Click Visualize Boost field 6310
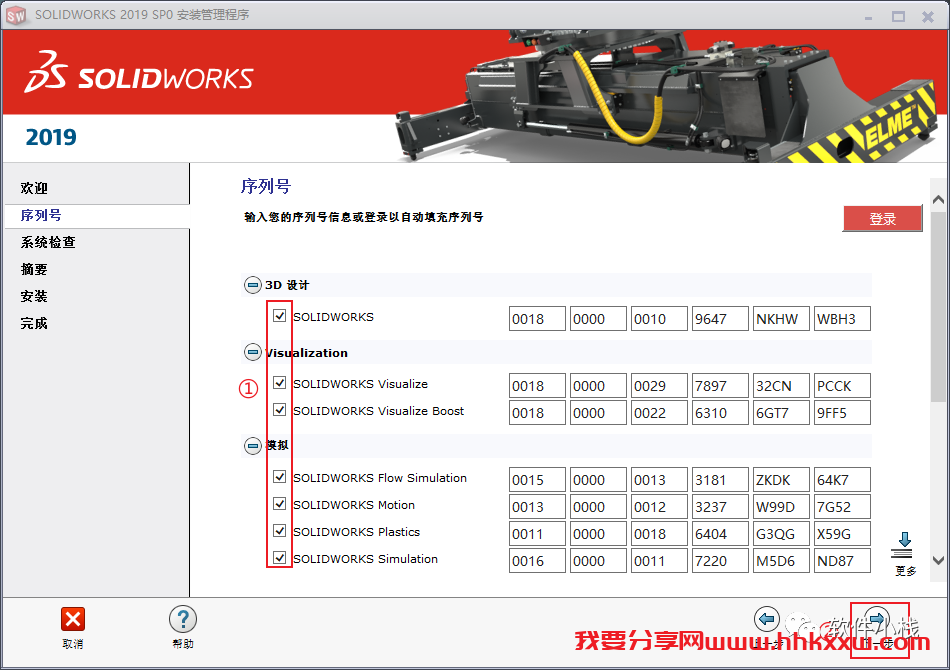This screenshot has width=950, height=670. click(x=720, y=413)
